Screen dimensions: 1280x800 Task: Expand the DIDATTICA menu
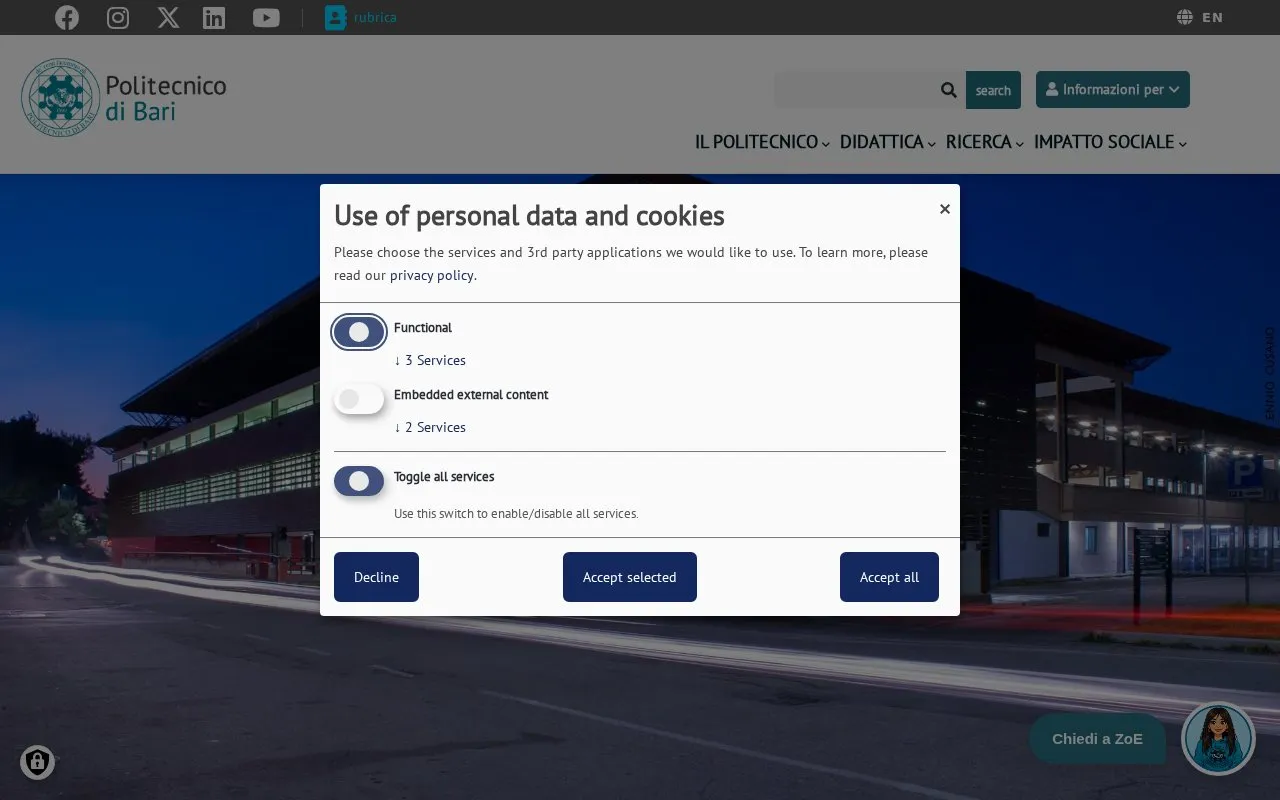(888, 142)
